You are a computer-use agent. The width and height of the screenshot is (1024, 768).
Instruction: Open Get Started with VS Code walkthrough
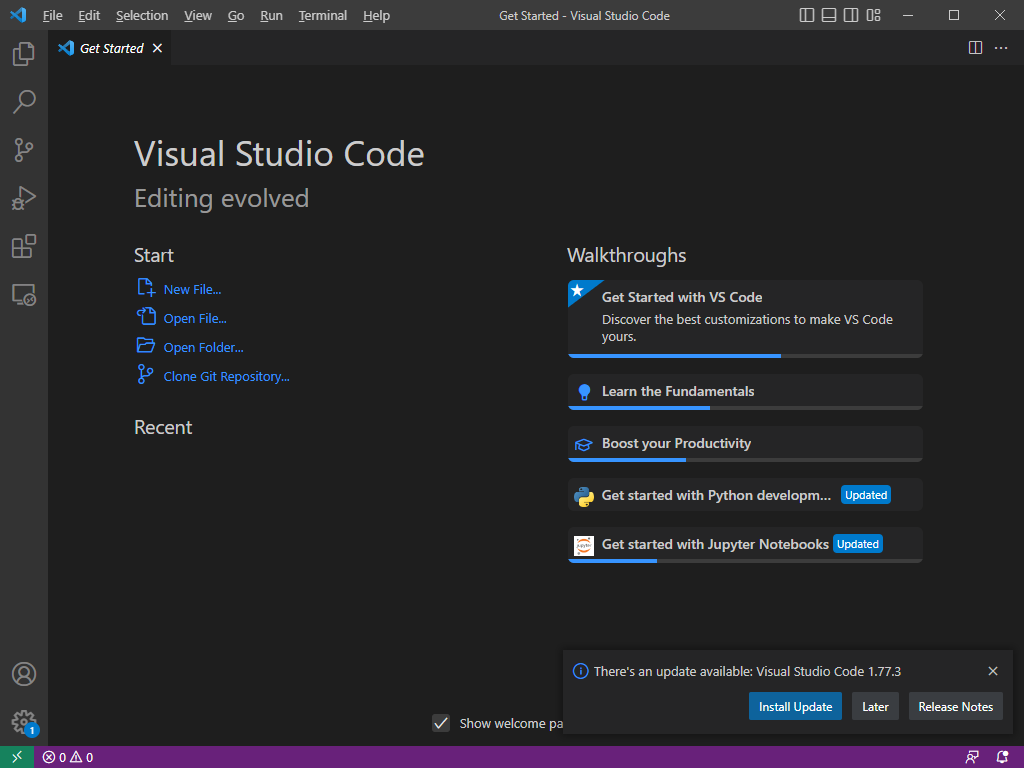point(745,319)
